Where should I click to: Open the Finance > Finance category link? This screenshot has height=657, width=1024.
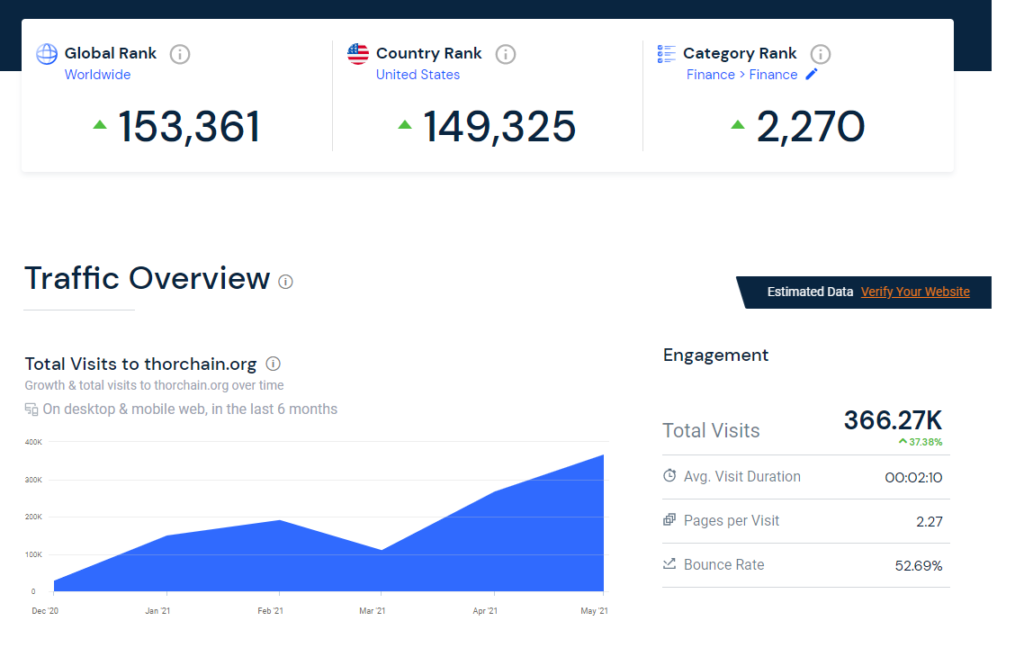tap(742, 74)
